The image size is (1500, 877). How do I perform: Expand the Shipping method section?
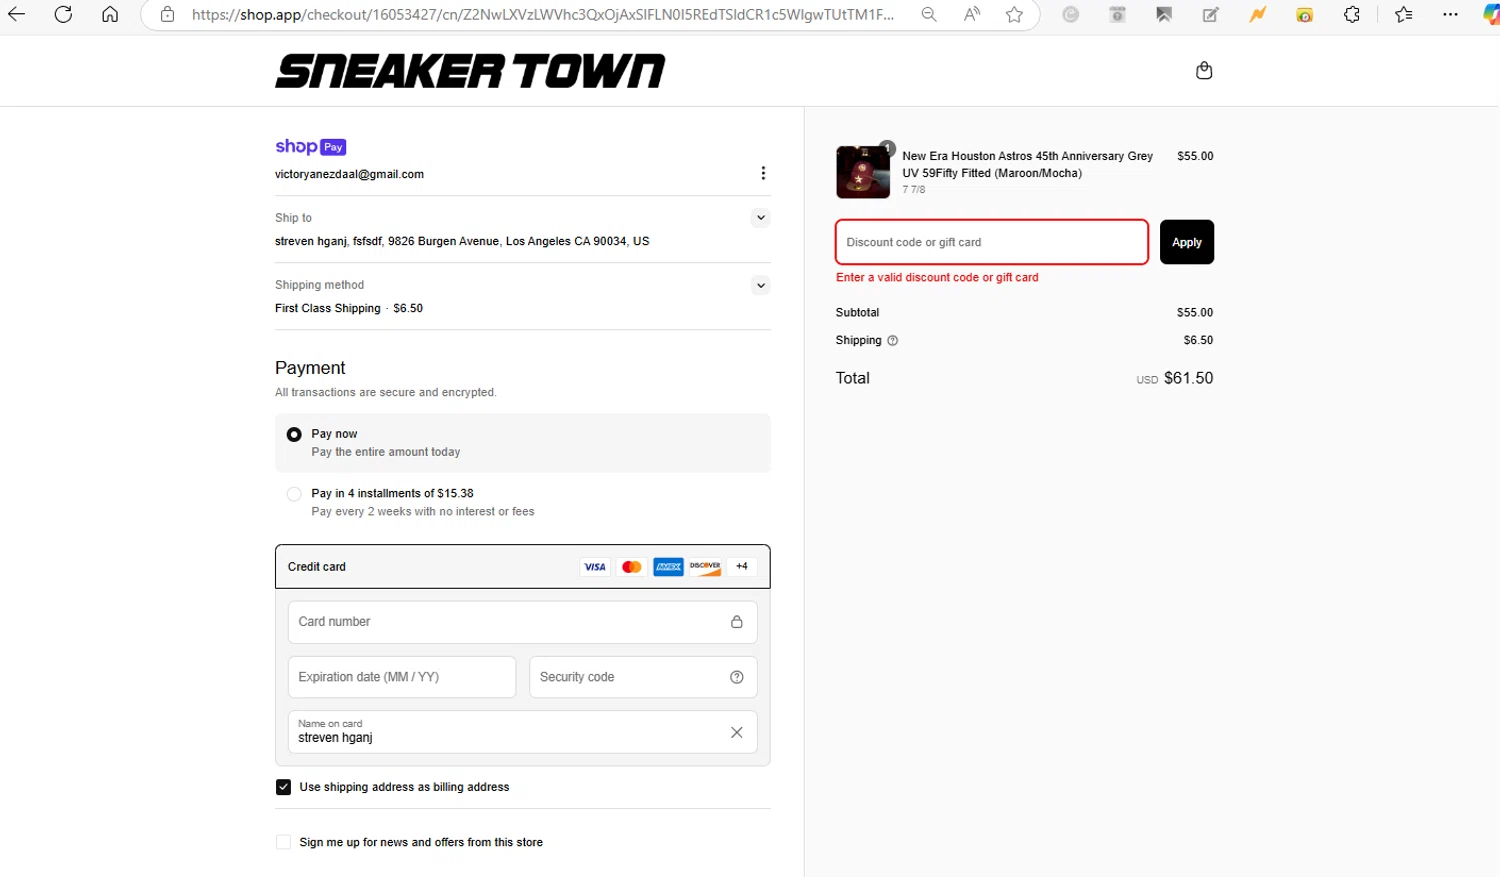[761, 285]
